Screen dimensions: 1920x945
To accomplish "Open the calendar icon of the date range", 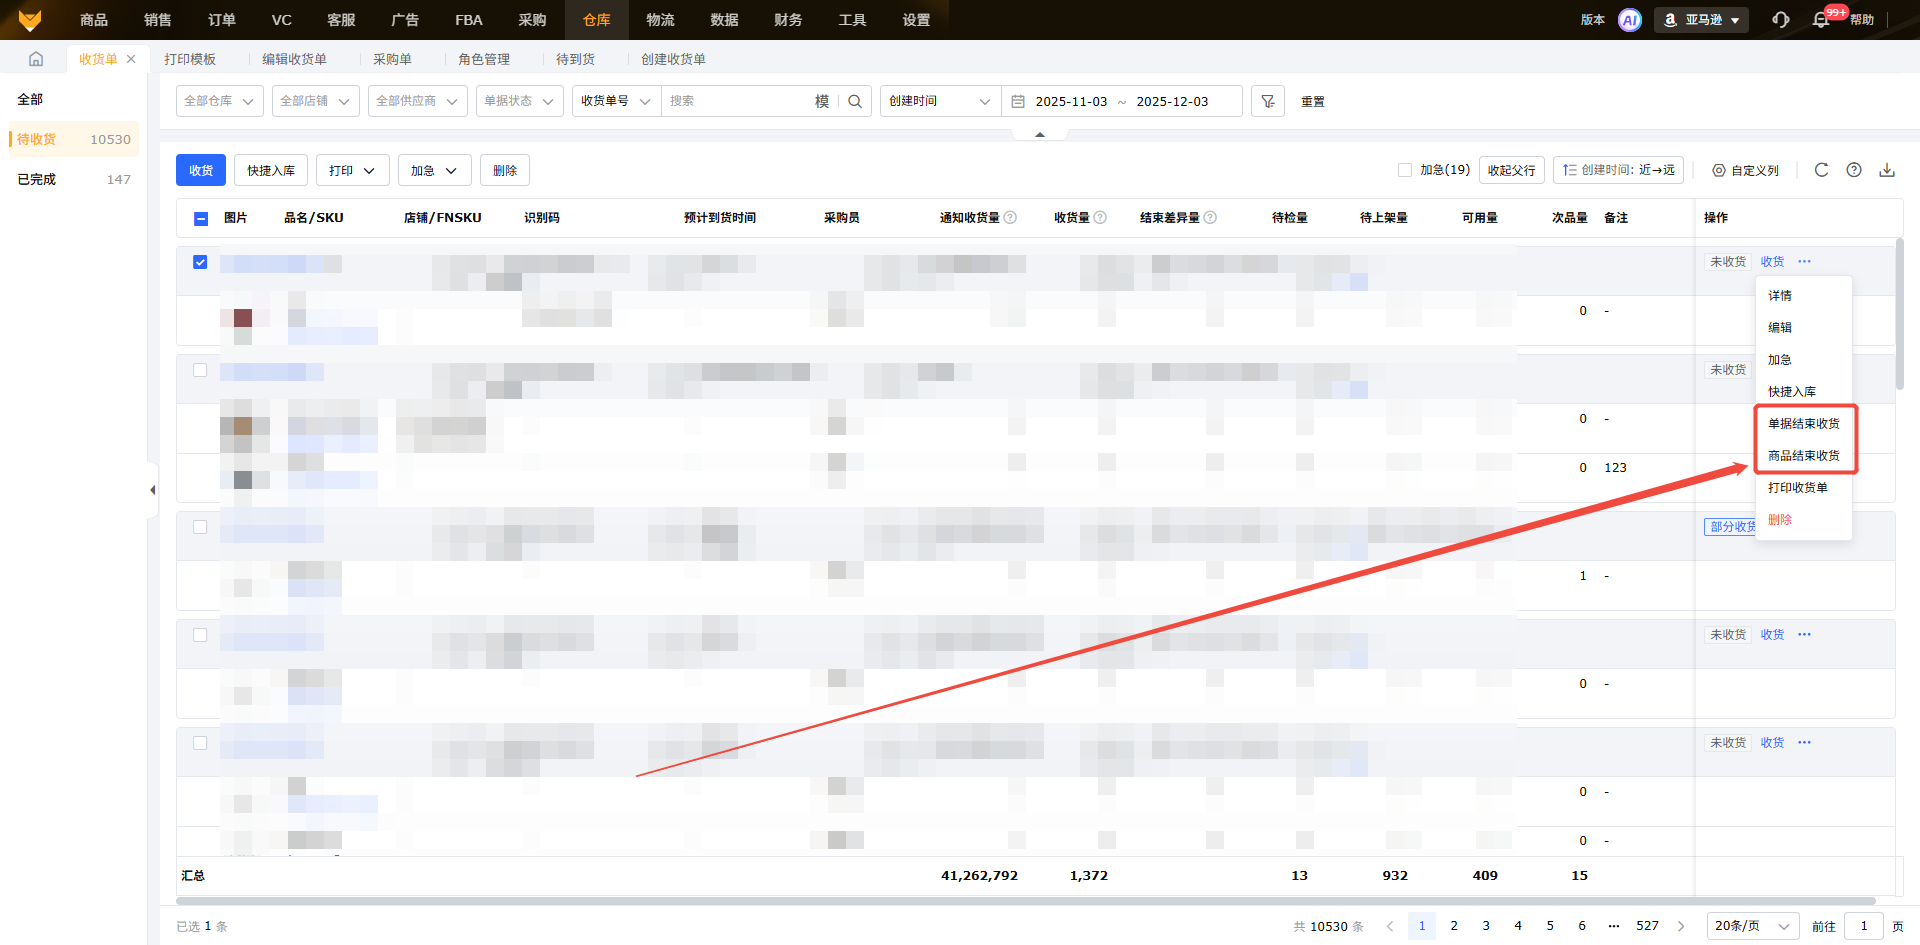I will click(x=1018, y=101).
